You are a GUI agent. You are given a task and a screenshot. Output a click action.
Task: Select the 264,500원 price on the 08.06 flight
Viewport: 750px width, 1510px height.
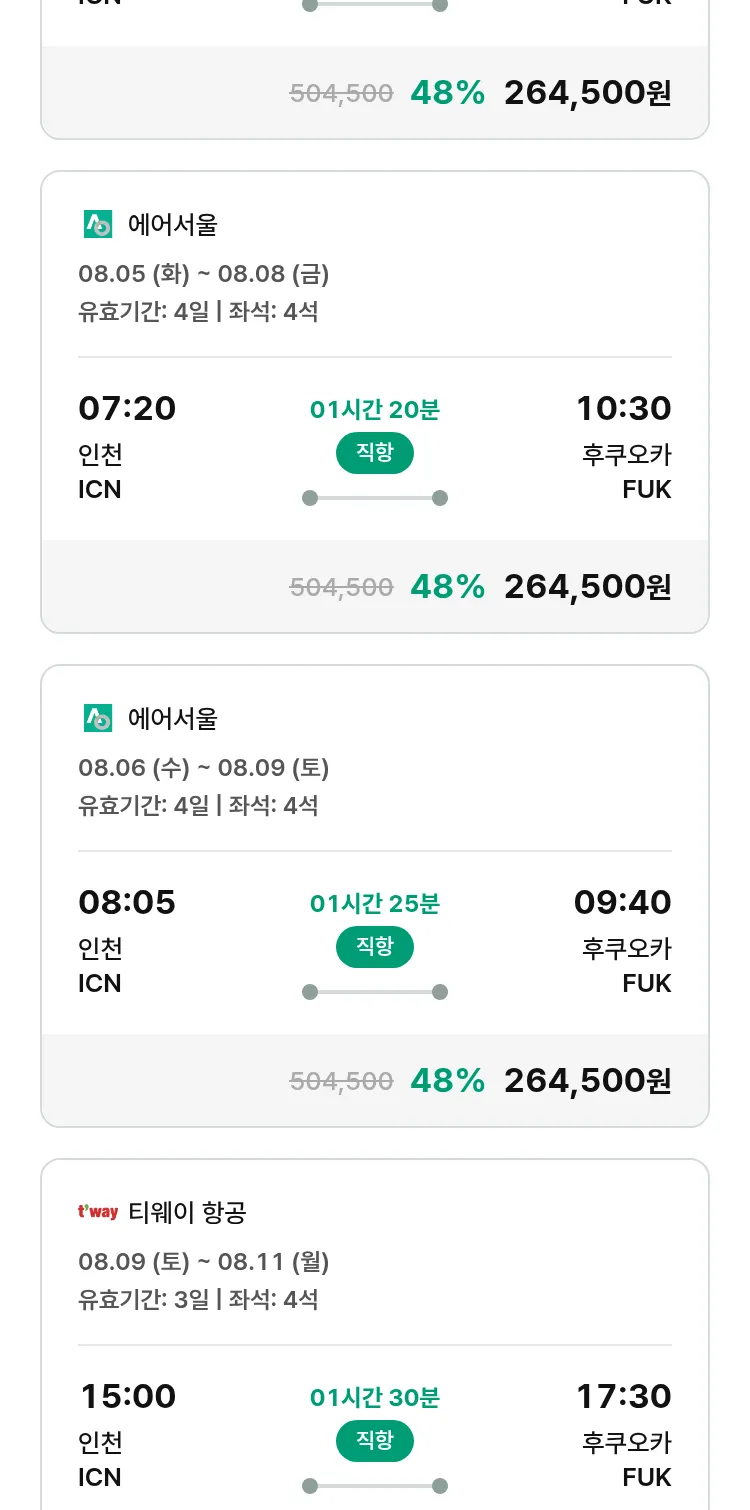coord(587,1081)
